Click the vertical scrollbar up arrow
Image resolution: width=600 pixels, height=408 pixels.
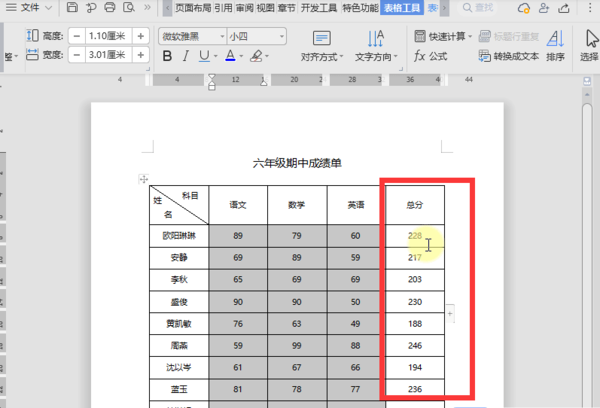click(587, 94)
